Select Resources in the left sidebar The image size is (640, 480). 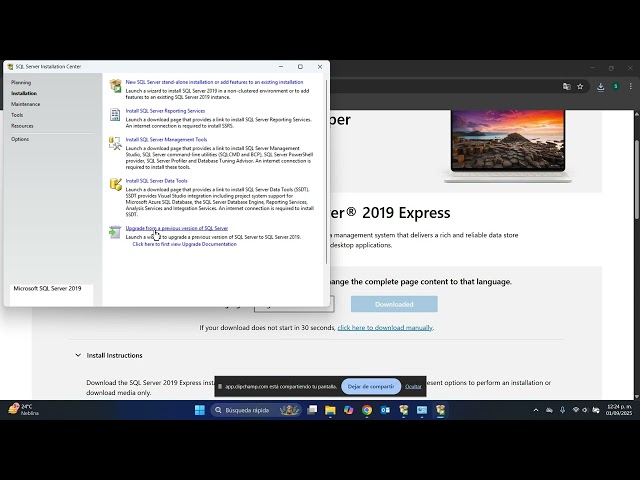pos(22,126)
